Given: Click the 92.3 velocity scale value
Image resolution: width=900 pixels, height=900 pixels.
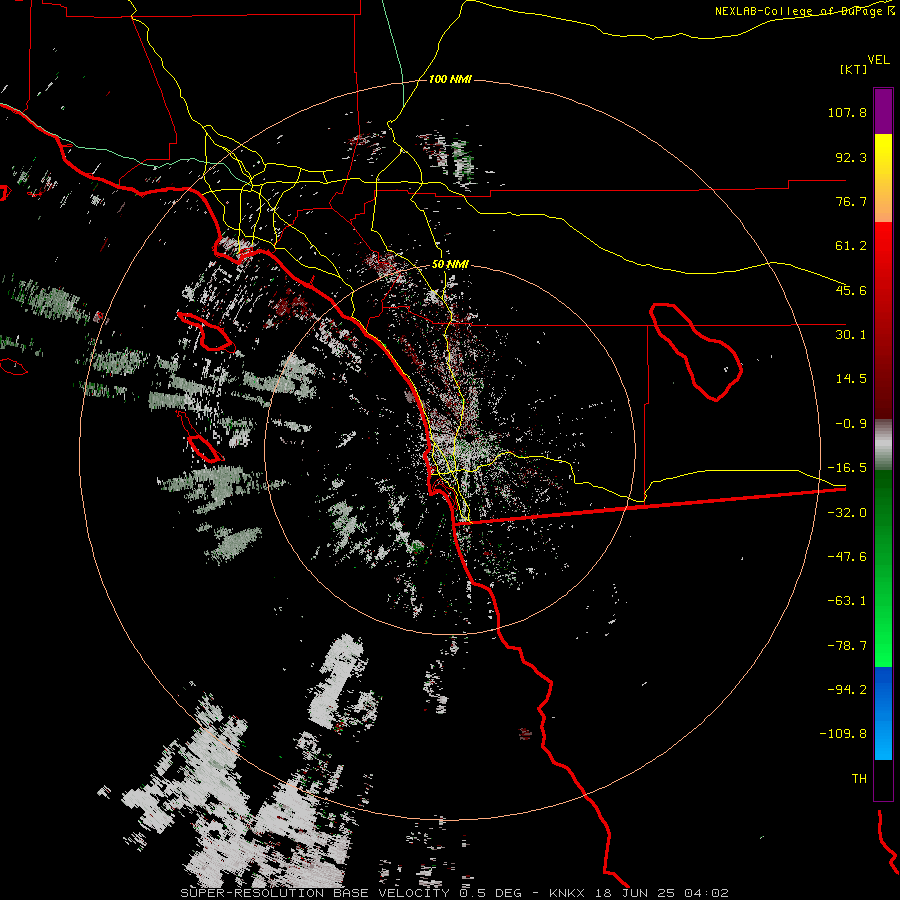Looking at the screenshot, I should click(x=851, y=157).
